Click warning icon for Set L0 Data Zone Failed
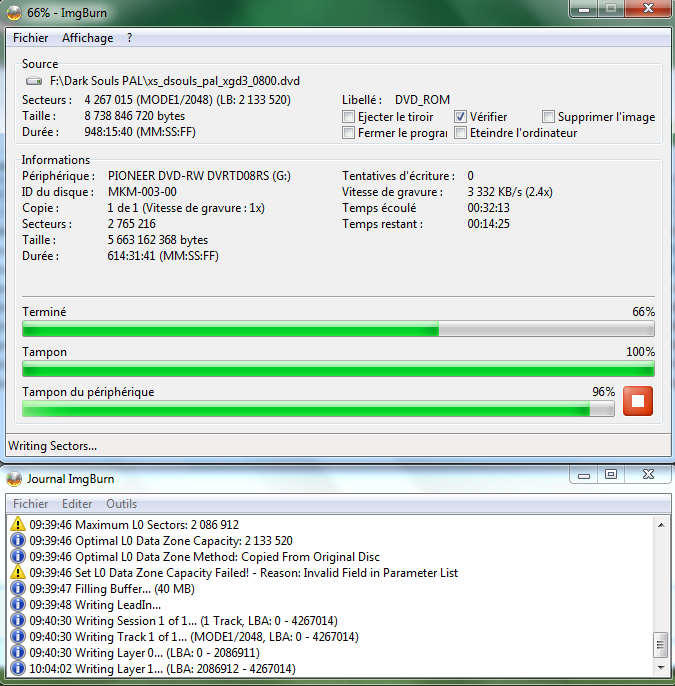The height and width of the screenshot is (686, 675). (17, 572)
